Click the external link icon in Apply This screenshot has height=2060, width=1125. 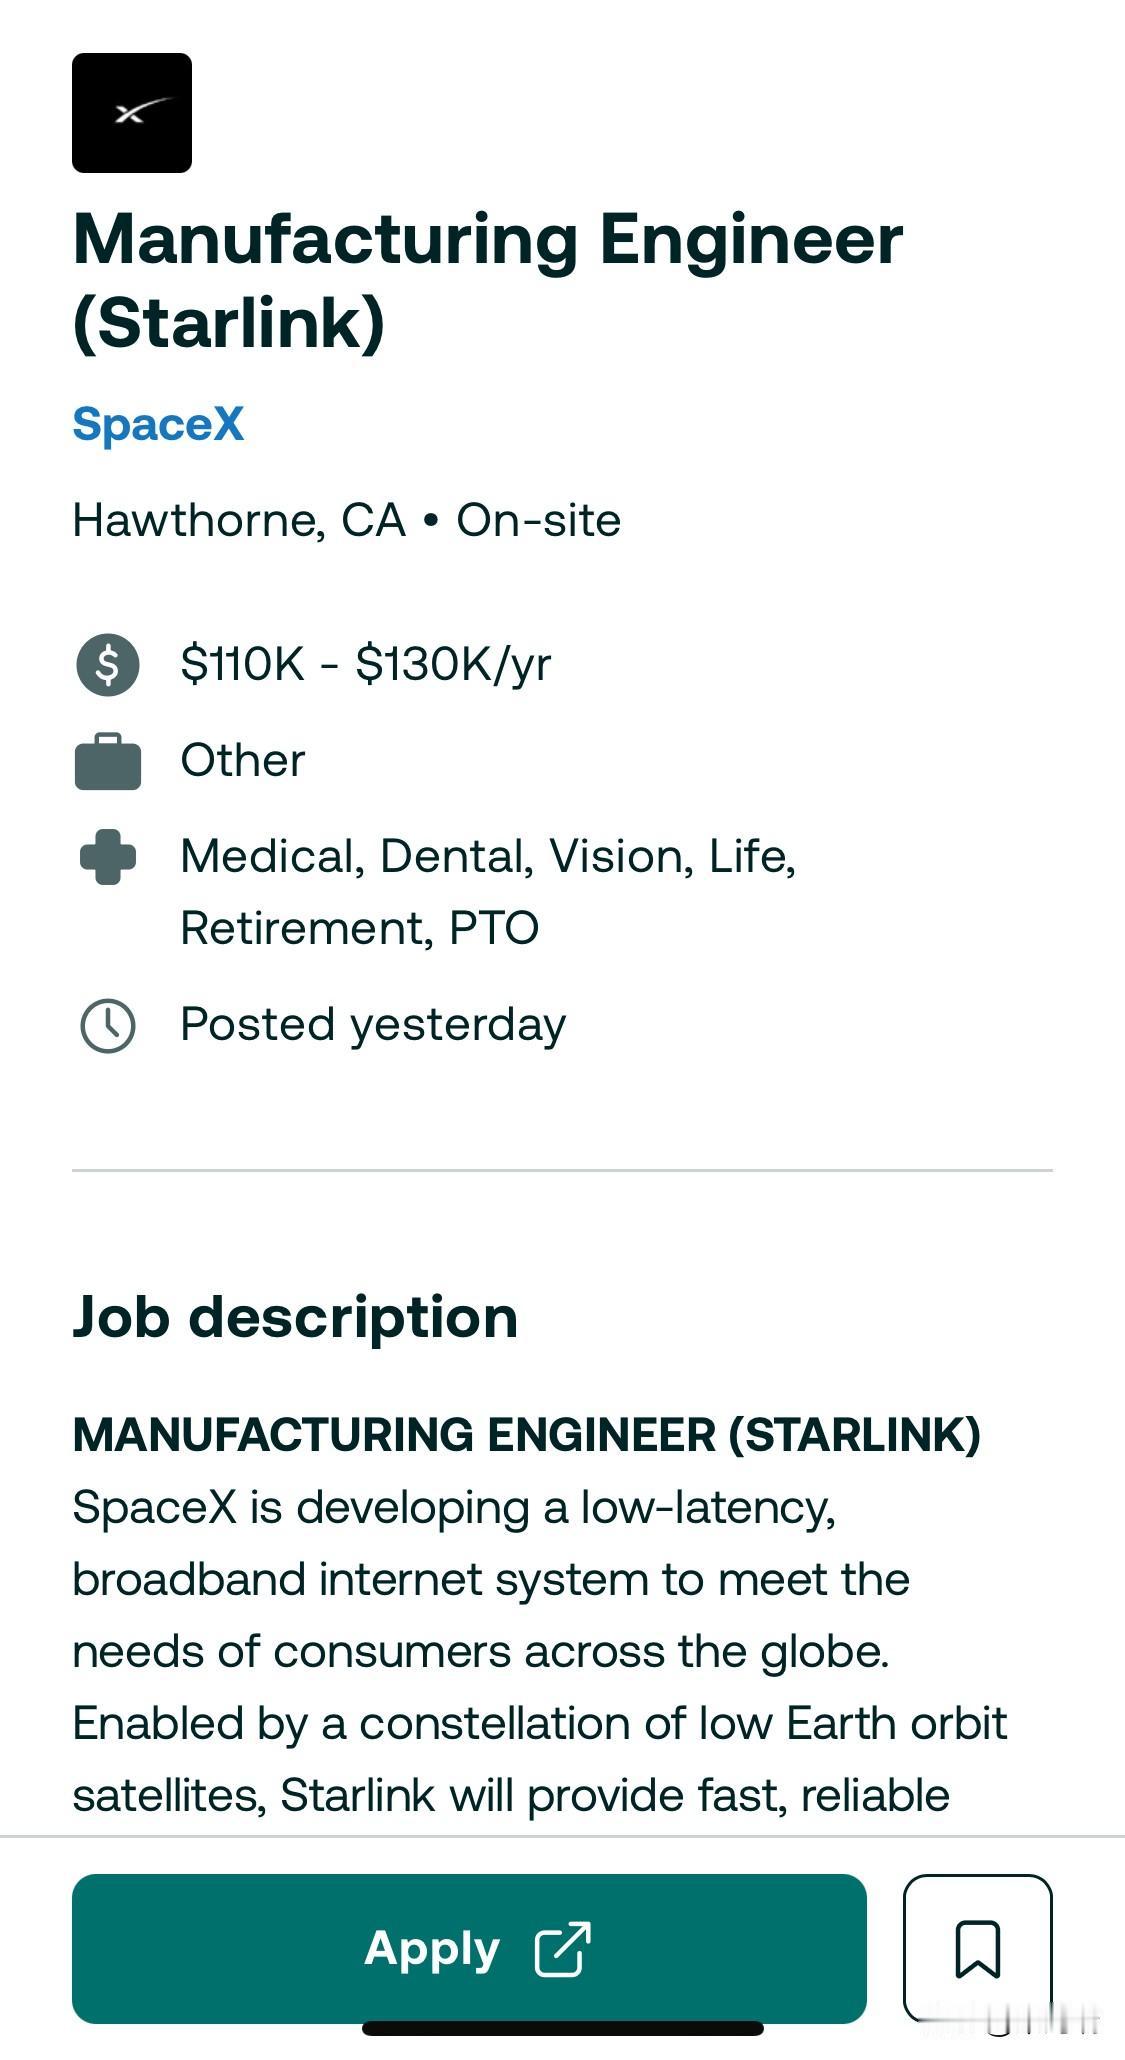pos(562,1949)
